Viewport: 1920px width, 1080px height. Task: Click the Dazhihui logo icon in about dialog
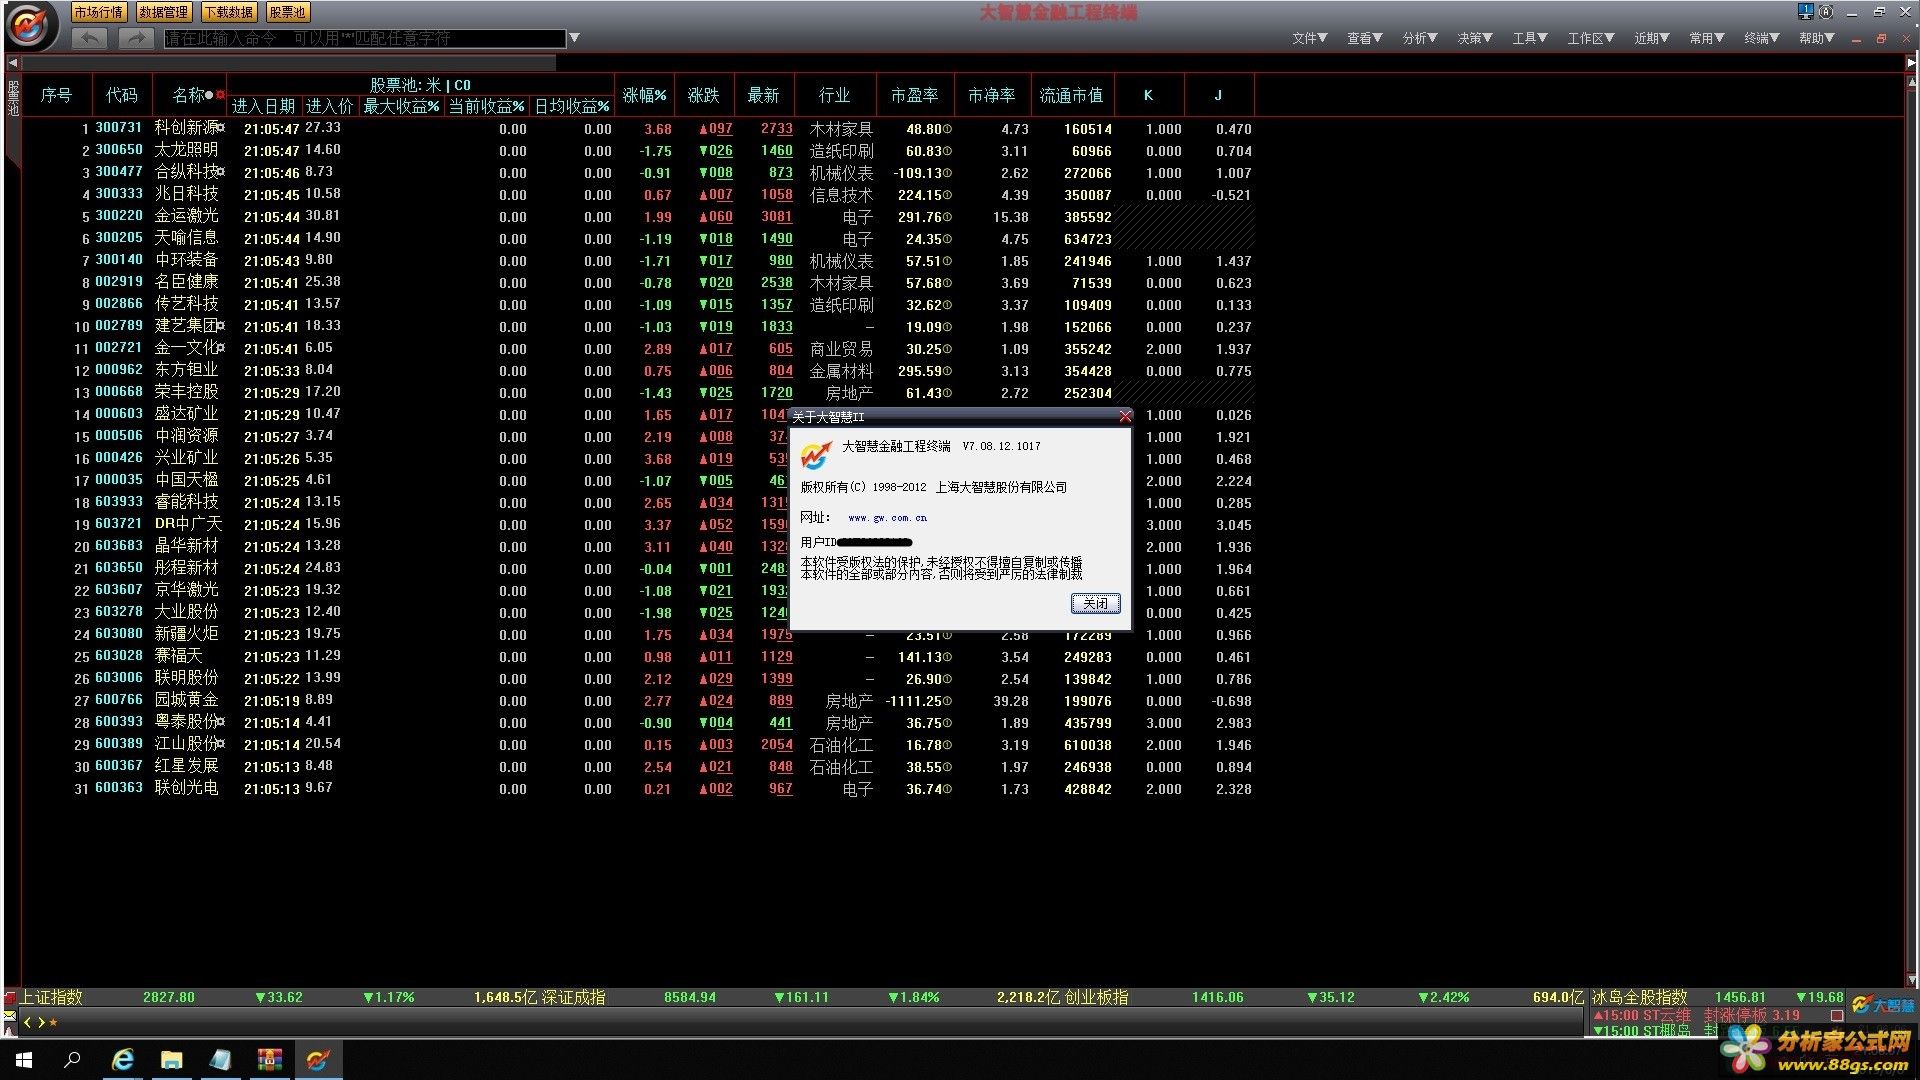[x=815, y=455]
